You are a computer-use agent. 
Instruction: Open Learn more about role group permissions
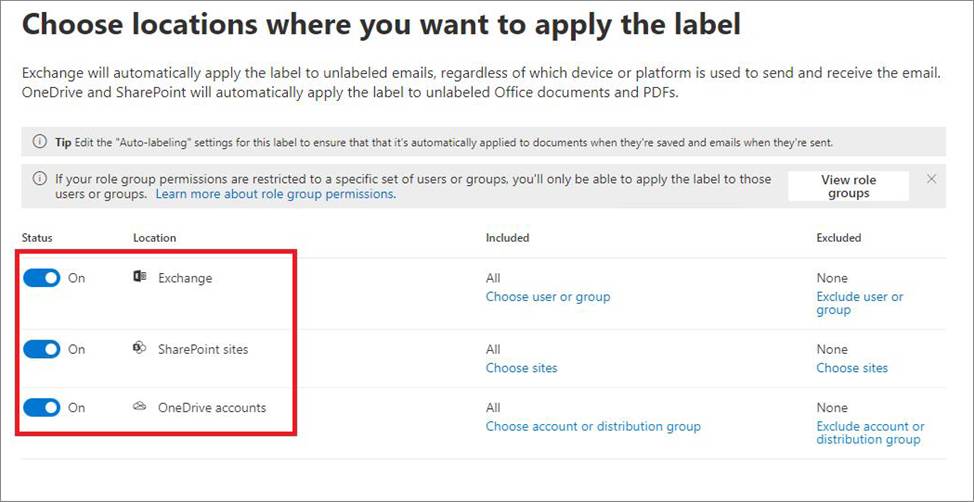point(275,194)
